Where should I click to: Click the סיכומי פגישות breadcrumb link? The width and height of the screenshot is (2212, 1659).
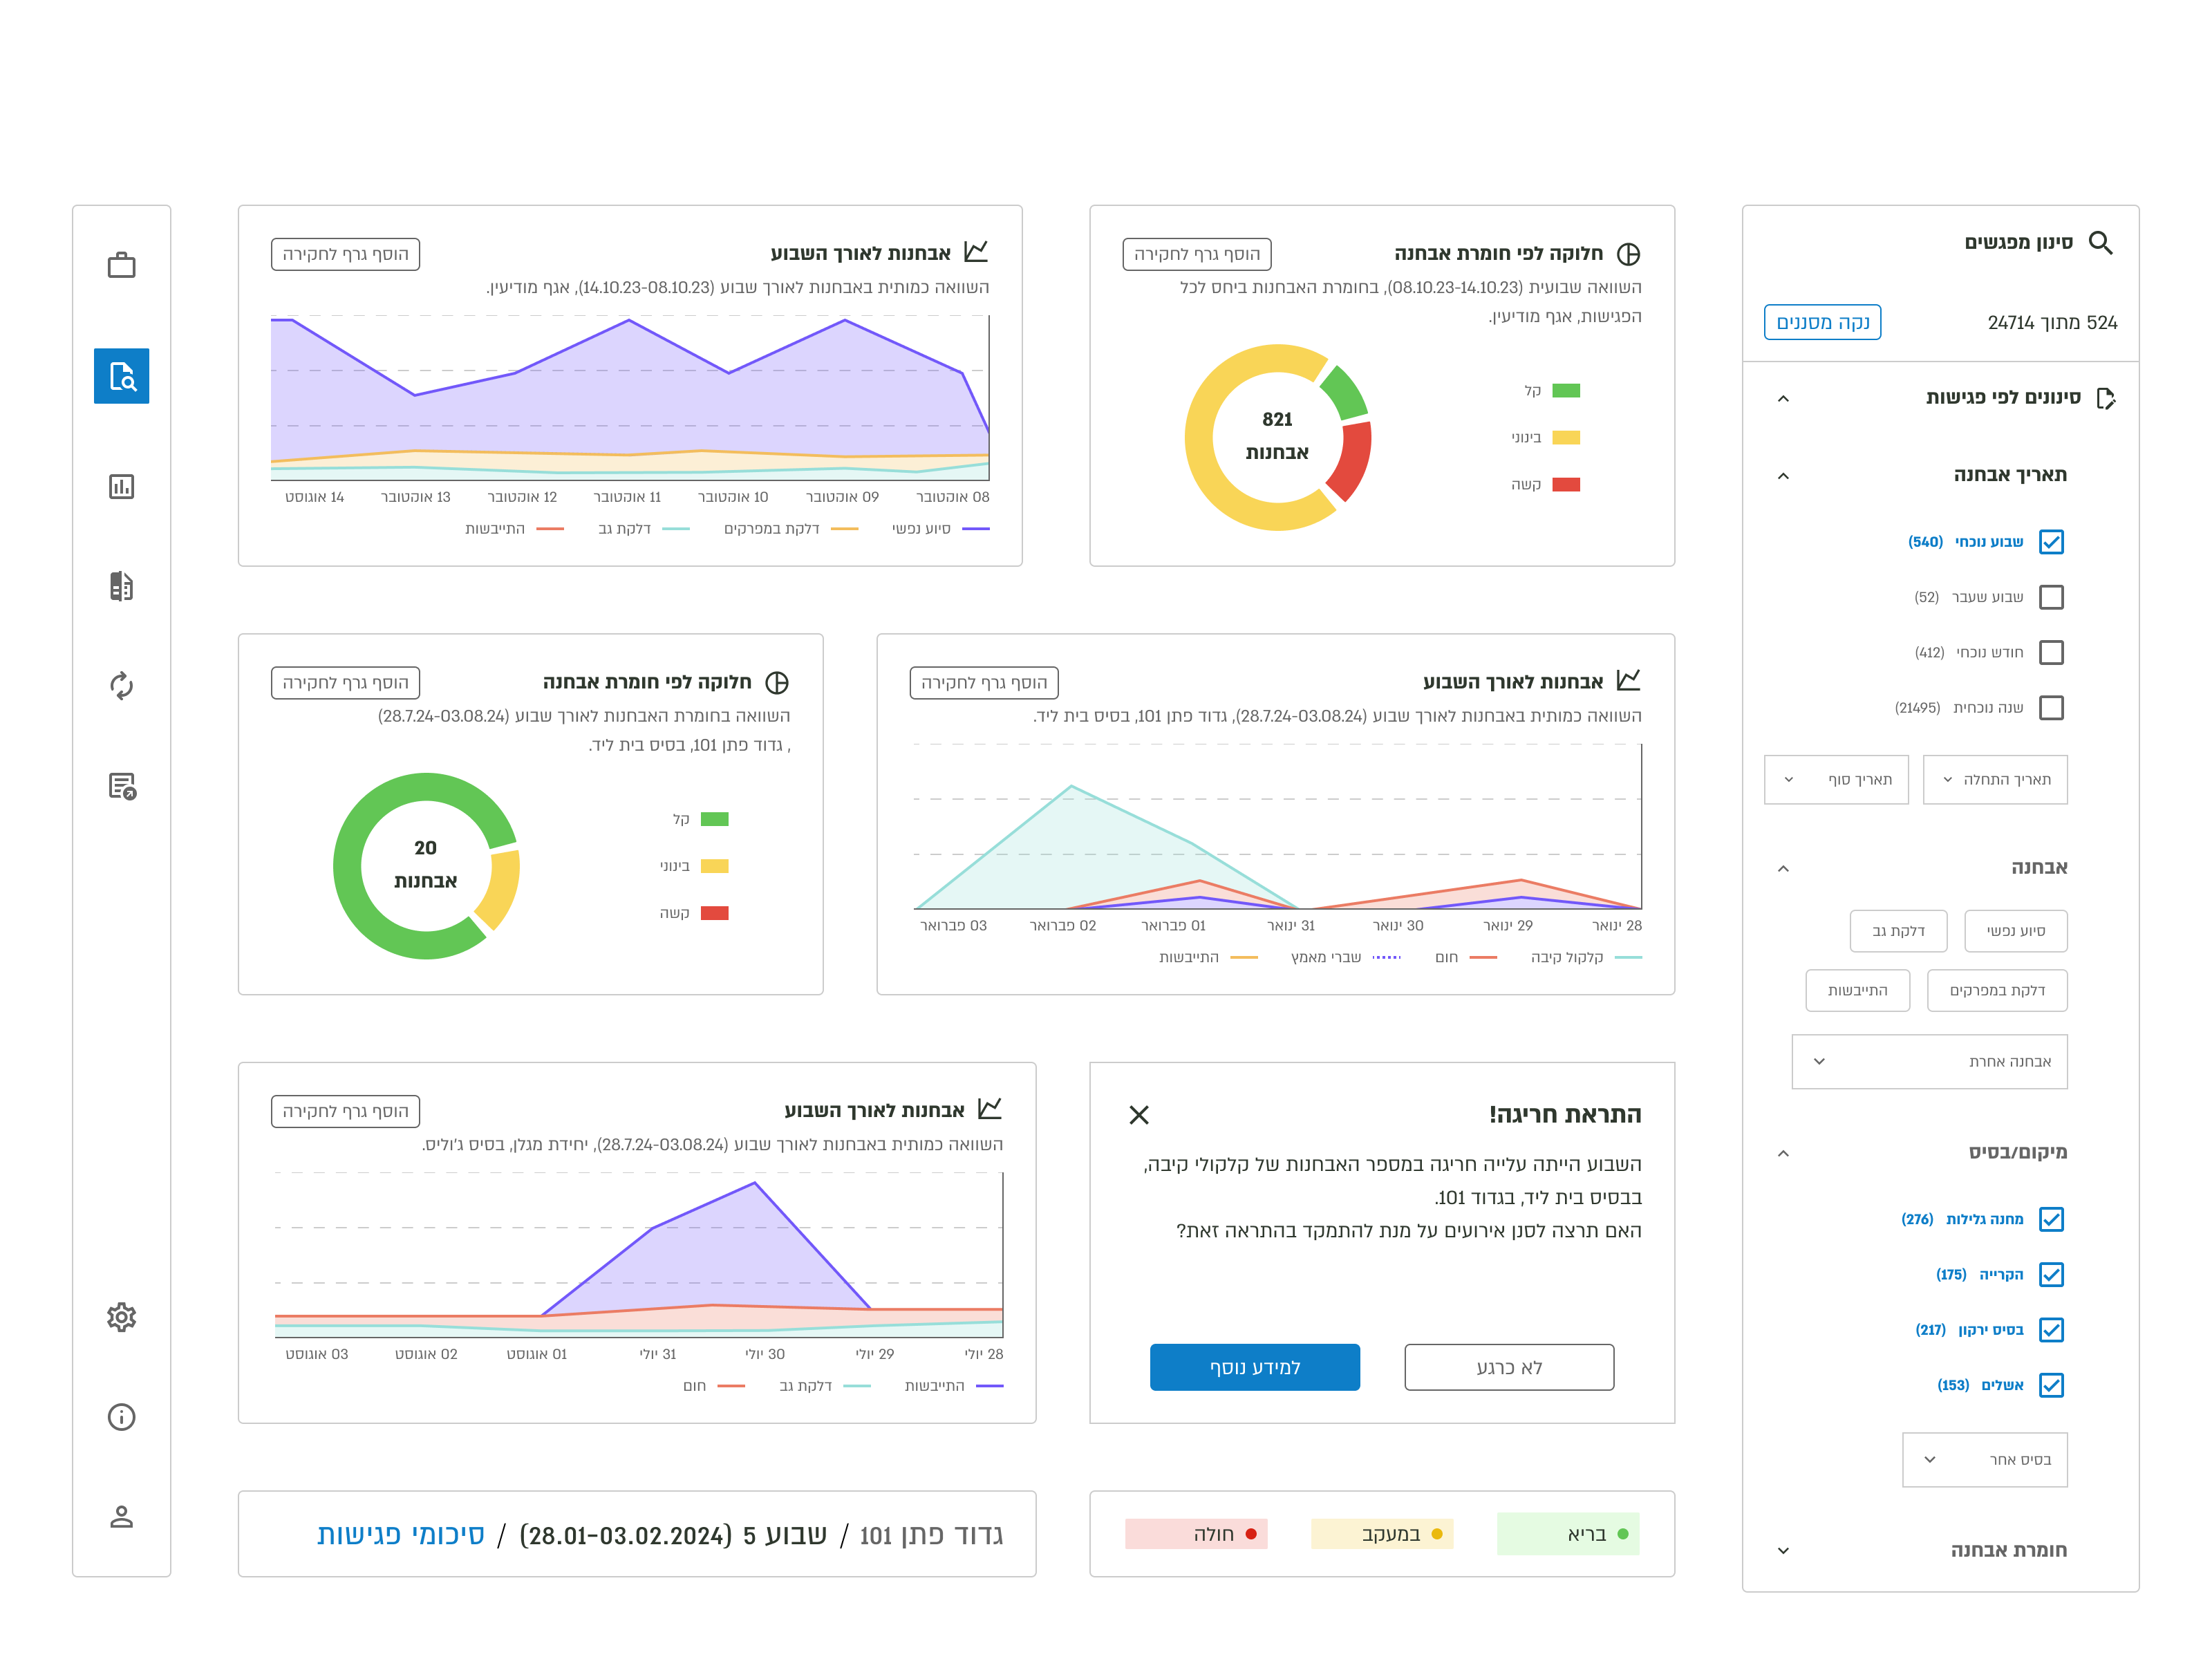[x=400, y=1535]
